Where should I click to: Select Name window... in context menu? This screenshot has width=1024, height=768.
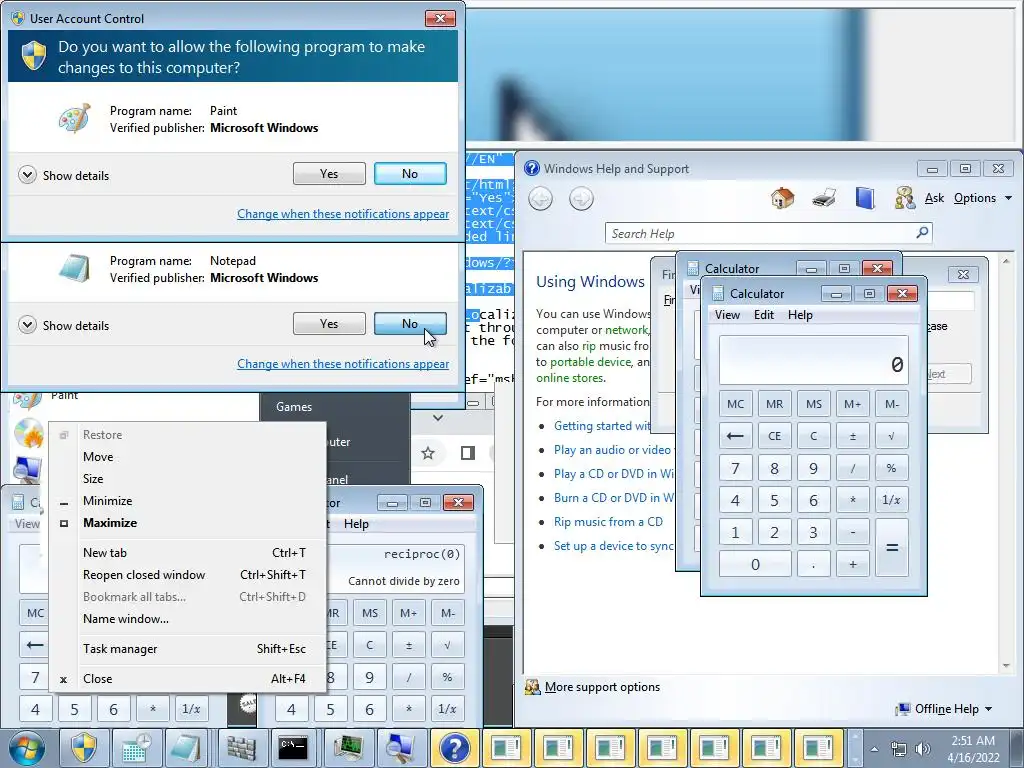[x=187, y=618]
